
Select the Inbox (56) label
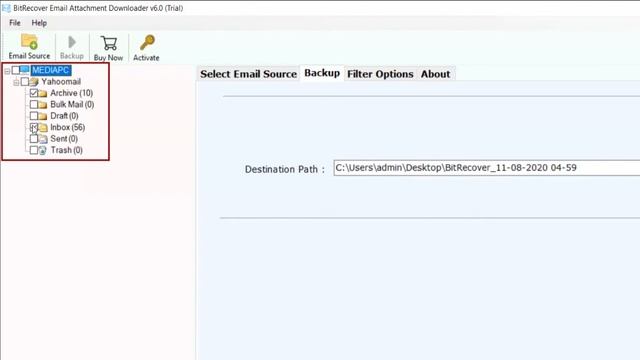68,127
